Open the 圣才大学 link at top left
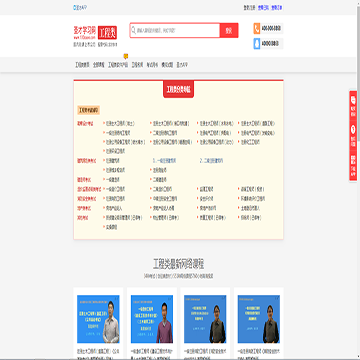Screen dimensions: 360x360 point(80,7)
